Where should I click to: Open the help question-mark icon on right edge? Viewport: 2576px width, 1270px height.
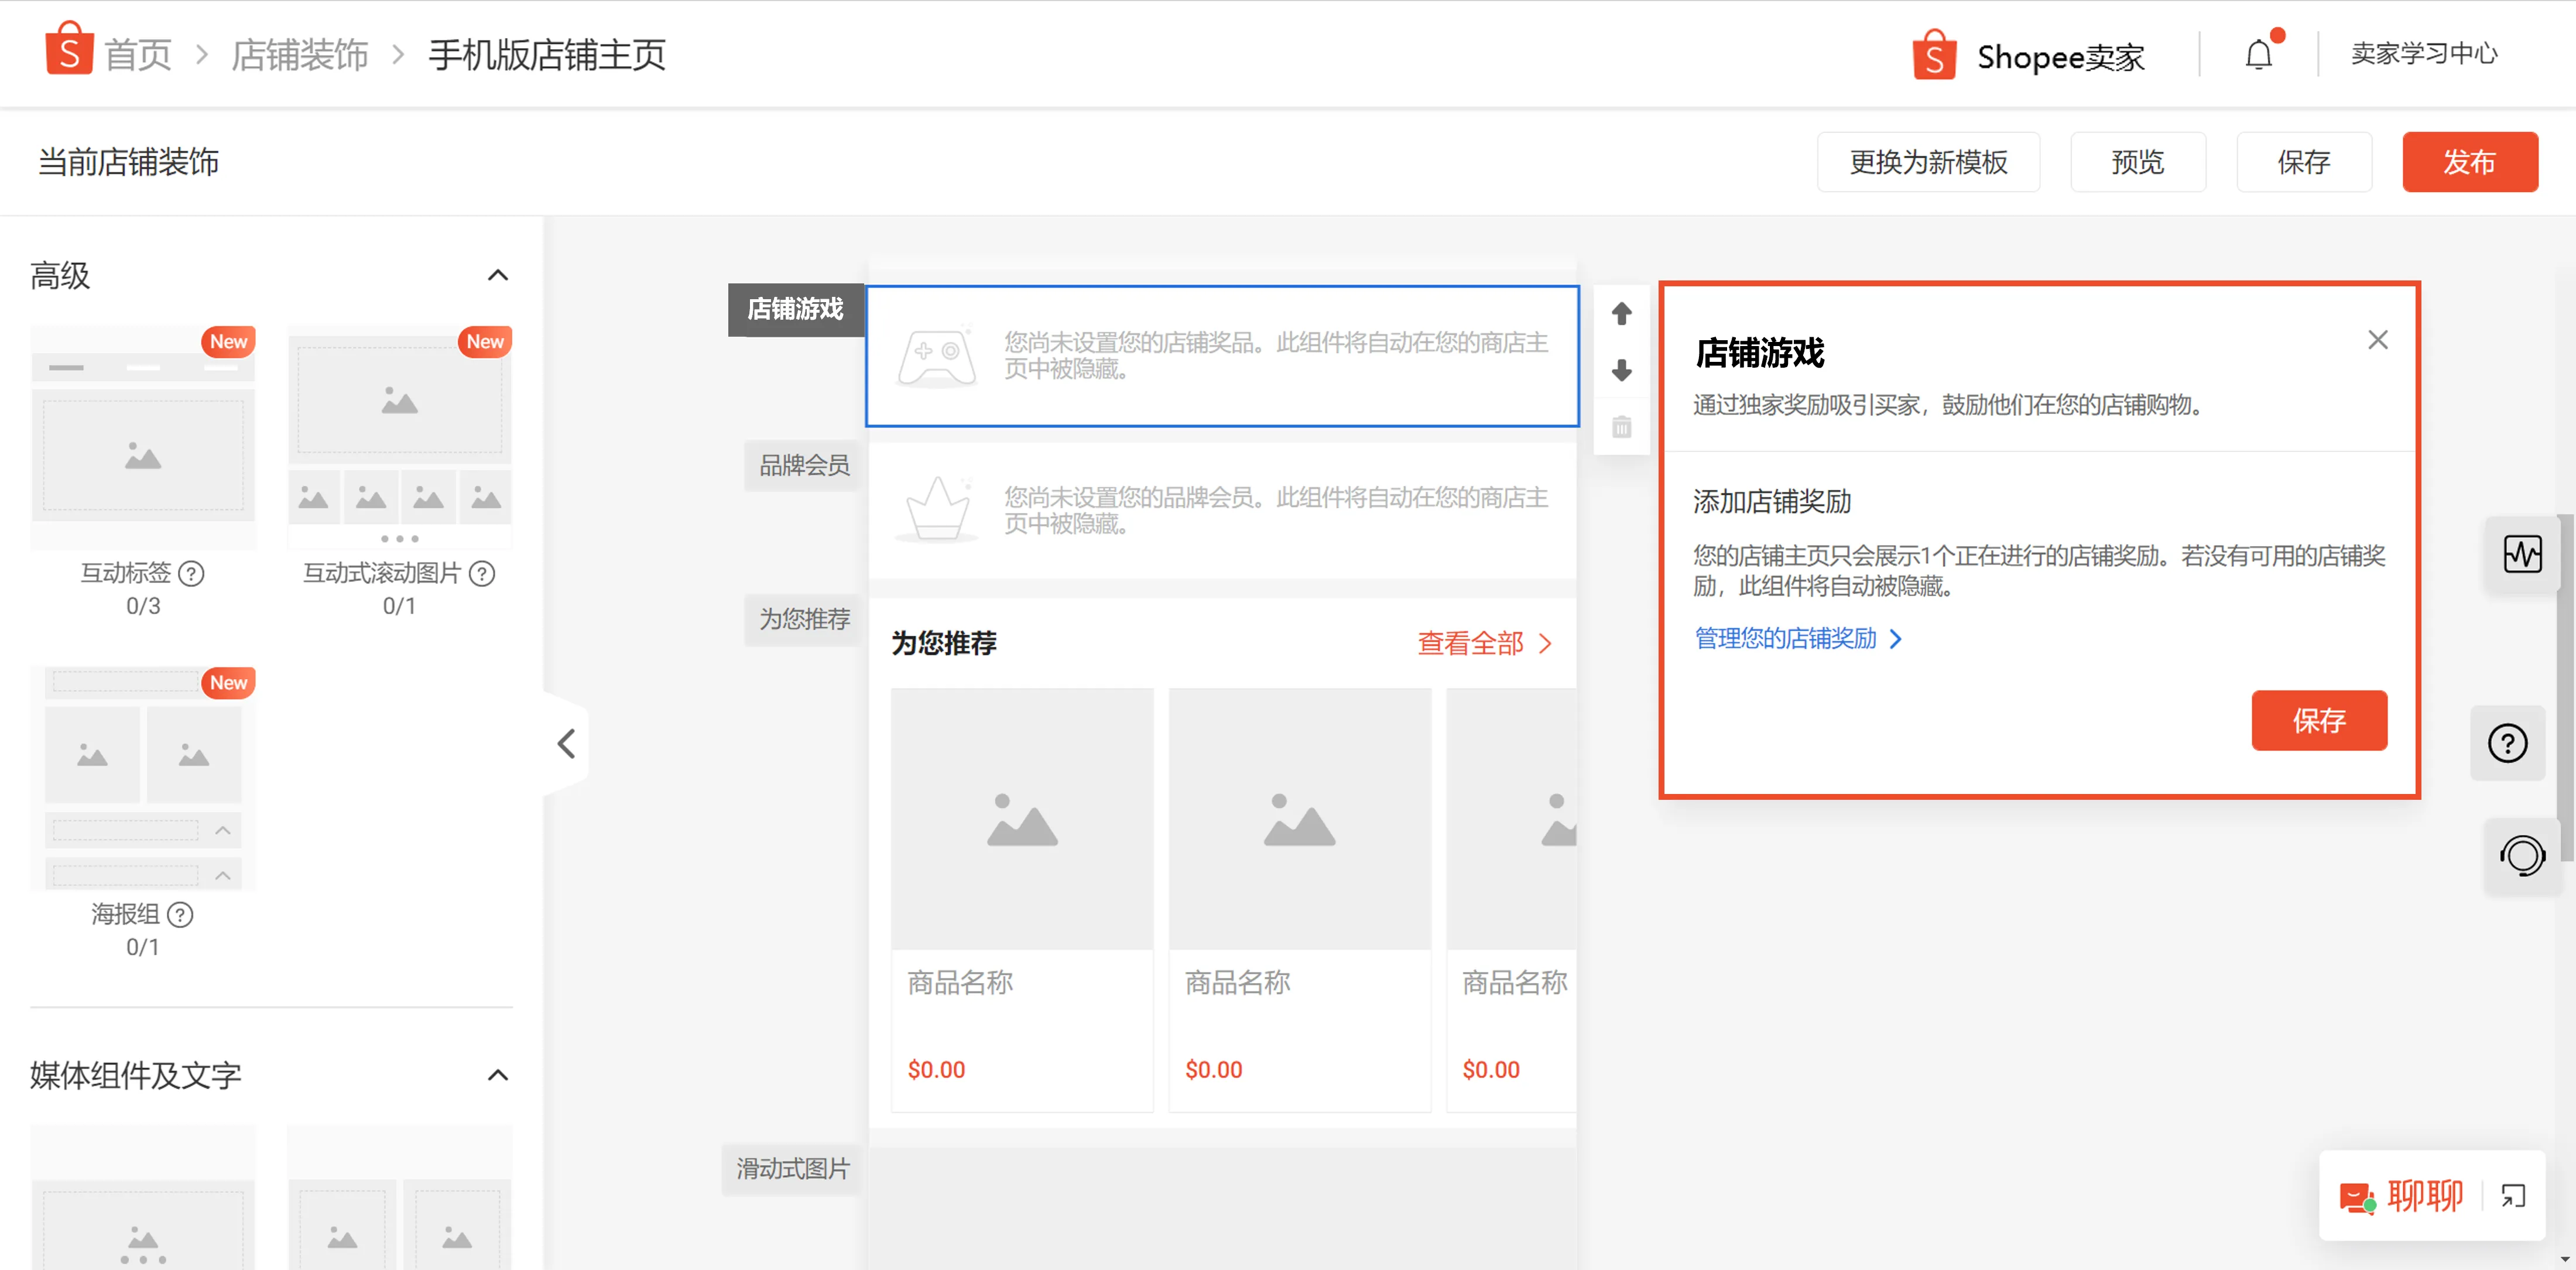[x=2508, y=742]
